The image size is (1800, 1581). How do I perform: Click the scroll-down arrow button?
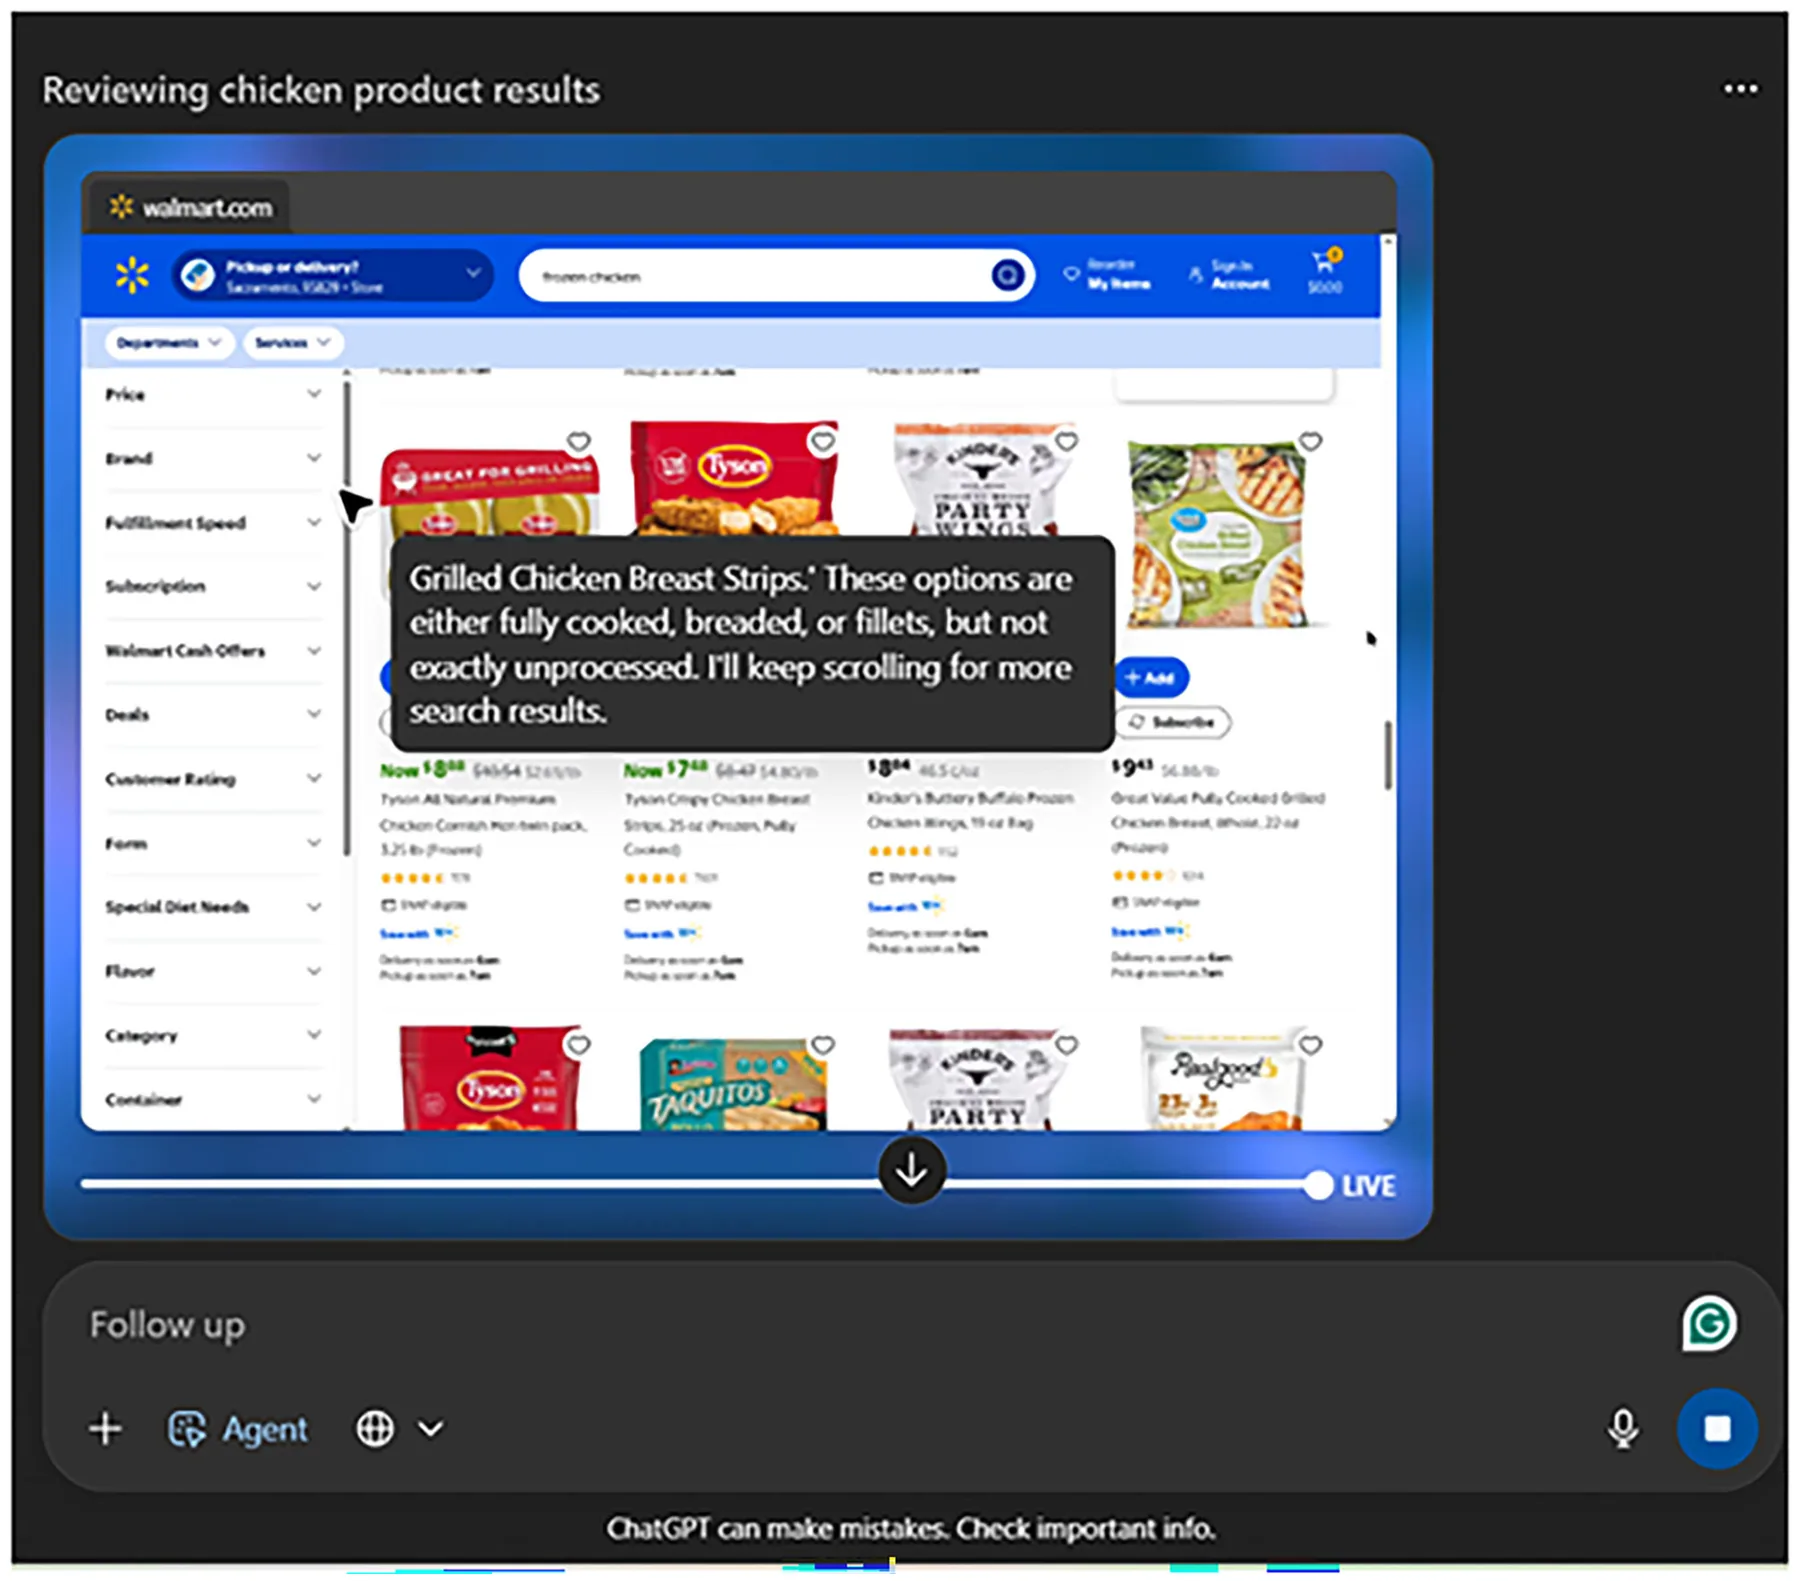coord(911,1170)
